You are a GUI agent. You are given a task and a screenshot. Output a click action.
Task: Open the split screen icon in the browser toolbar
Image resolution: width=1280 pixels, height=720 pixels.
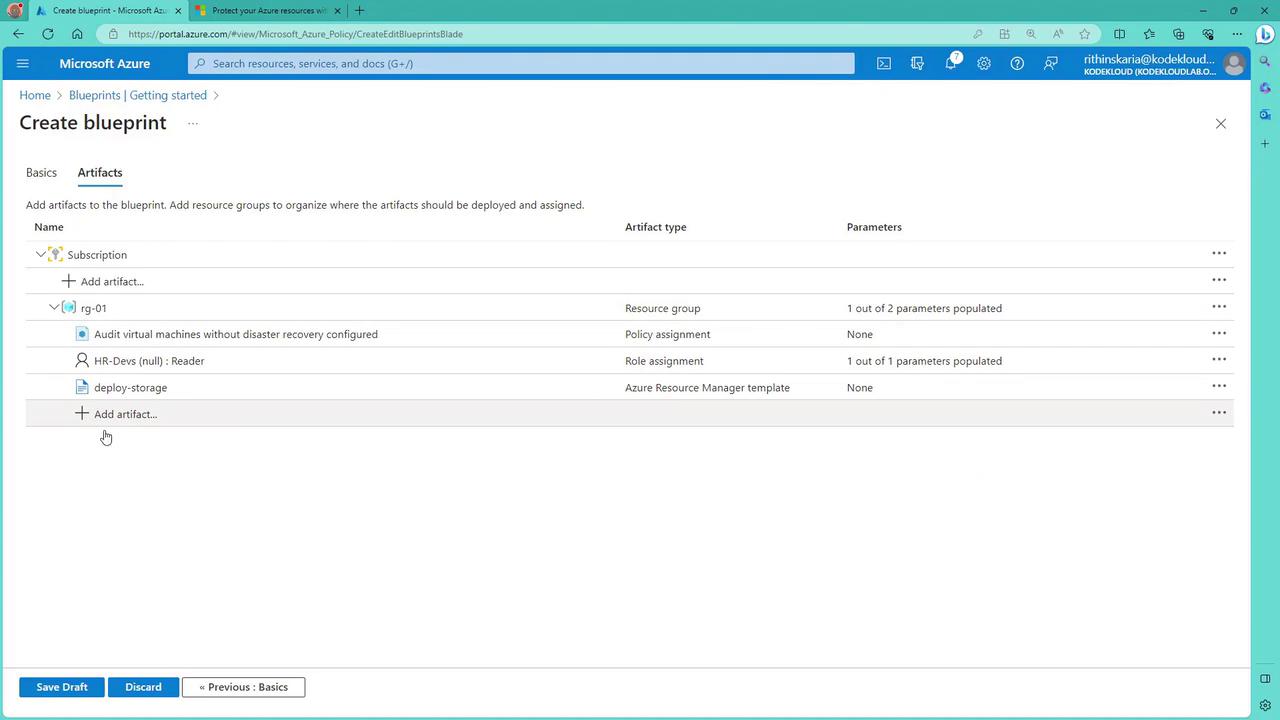tap(1119, 34)
